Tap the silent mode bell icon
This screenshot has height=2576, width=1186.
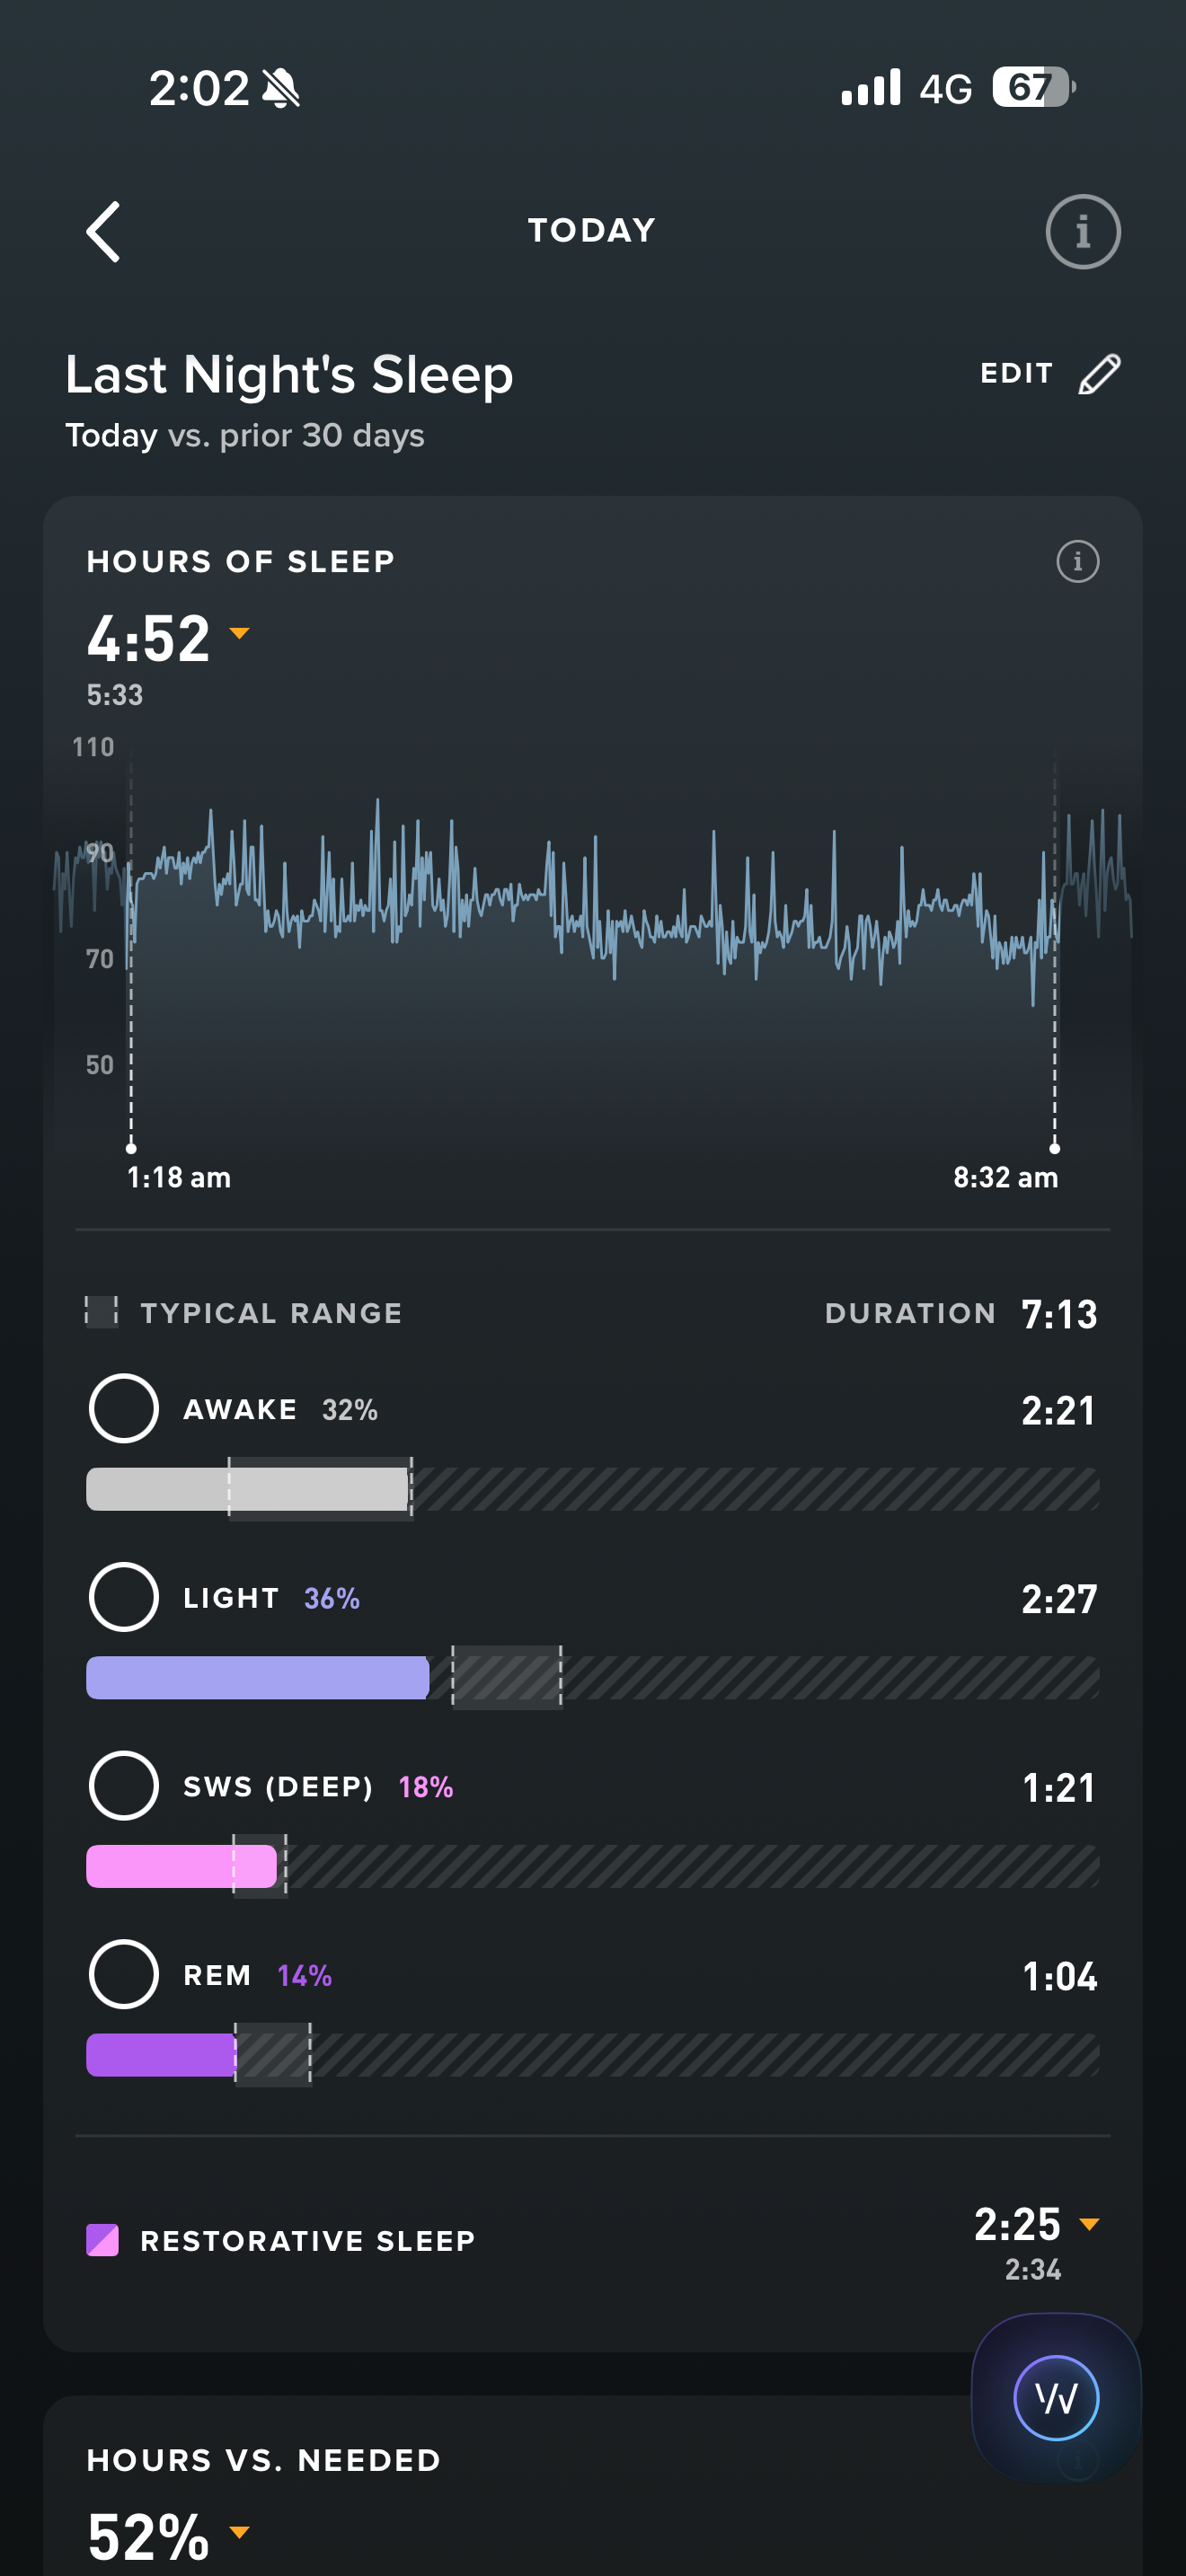tap(281, 89)
